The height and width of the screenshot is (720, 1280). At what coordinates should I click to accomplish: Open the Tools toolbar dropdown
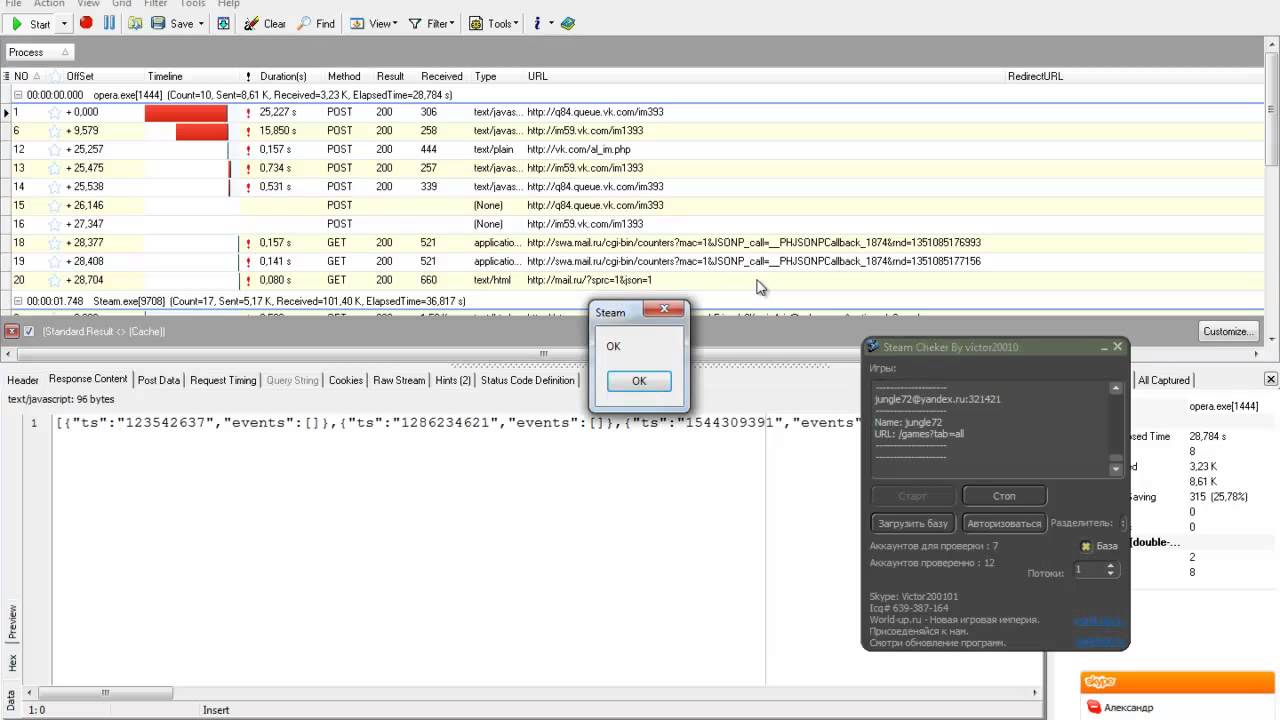(x=493, y=24)
